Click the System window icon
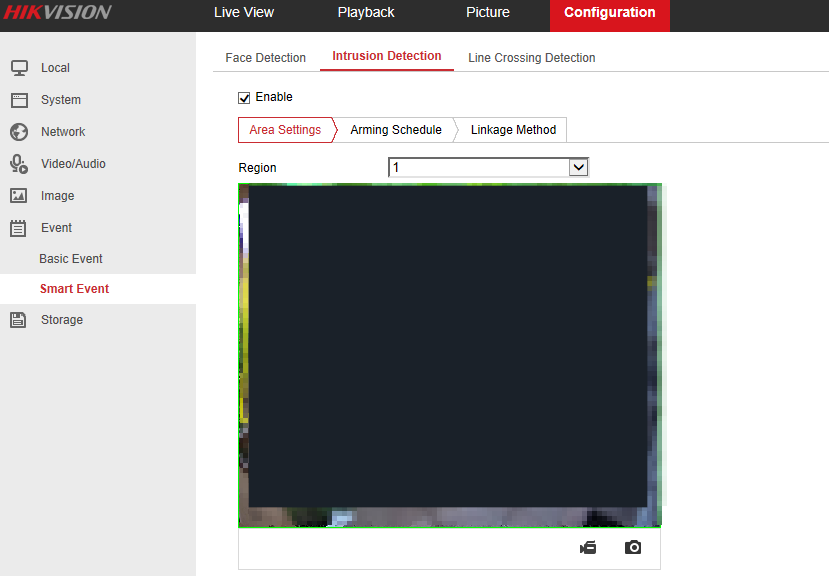829x576 pixels. pyautogui.click(x=18, y=100)
